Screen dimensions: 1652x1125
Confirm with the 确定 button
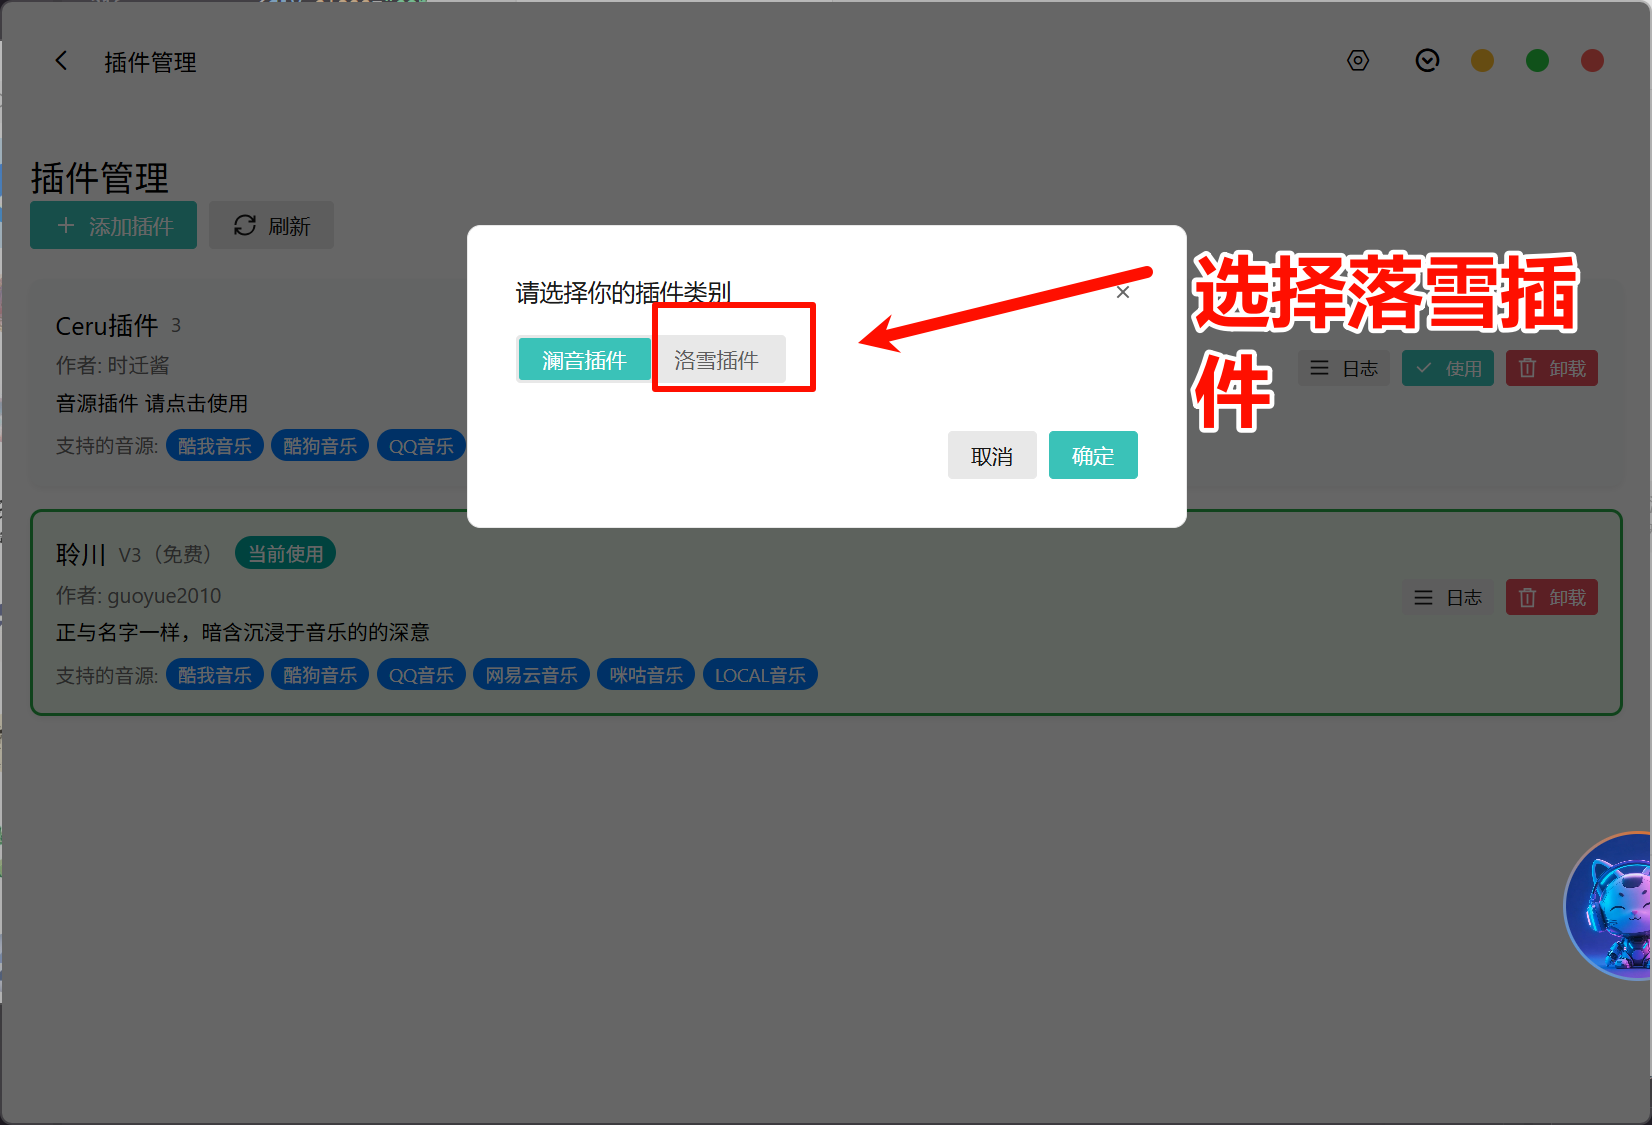1092,456
